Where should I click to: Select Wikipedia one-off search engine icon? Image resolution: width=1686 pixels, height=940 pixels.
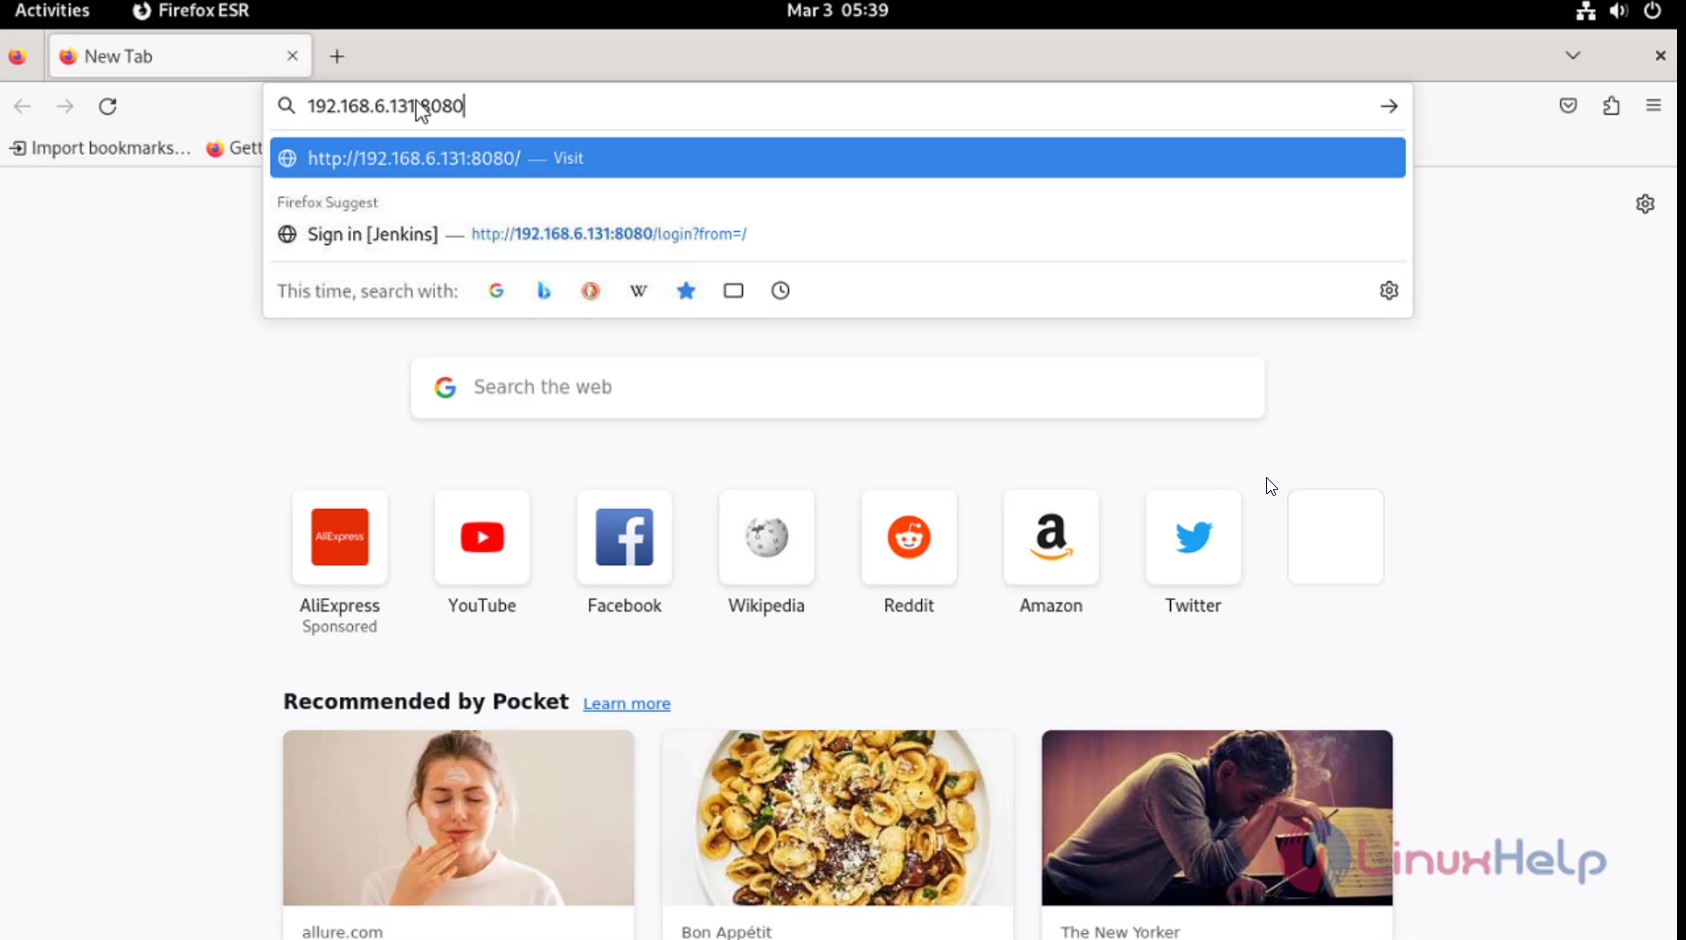pos(638,291)
